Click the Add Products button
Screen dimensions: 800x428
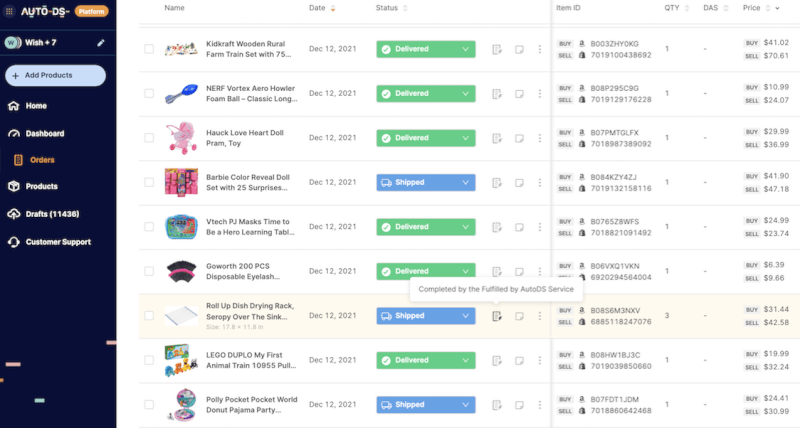point(56,75)
